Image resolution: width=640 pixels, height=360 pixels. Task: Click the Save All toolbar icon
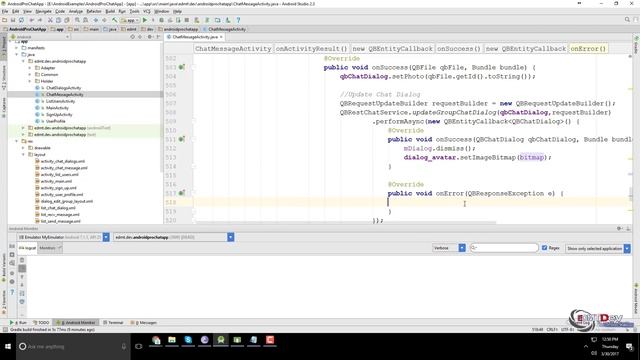pyautogui.click(x=13, y=20)
